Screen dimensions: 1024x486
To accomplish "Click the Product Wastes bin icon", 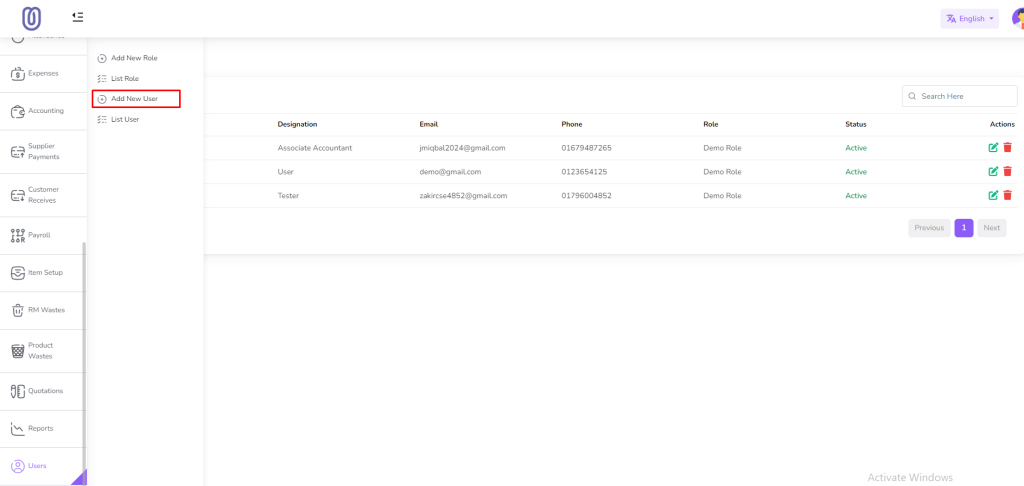I will 18,351.
